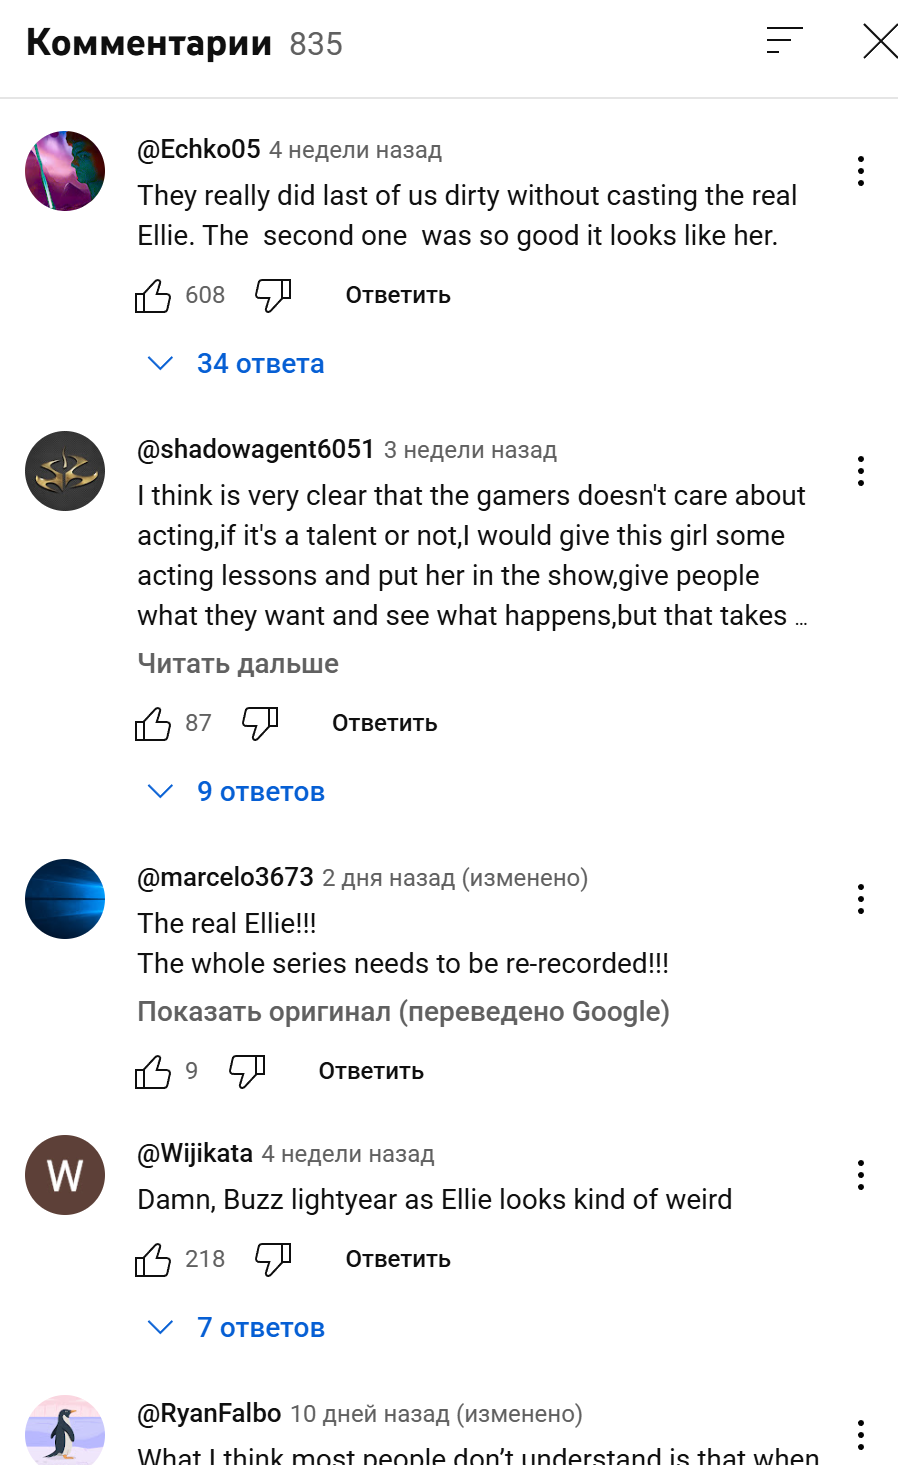Open the more menu for @Echko05's comment
Screen dimensions: 898x1465
click(861, 171)
